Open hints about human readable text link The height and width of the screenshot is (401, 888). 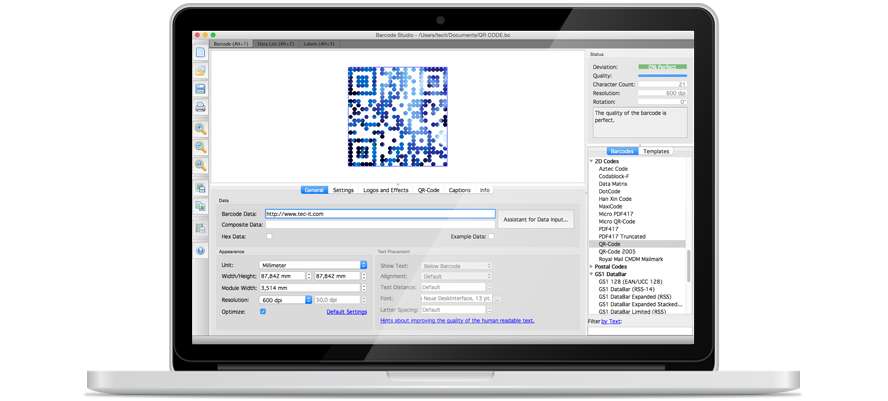pos(457,321)
